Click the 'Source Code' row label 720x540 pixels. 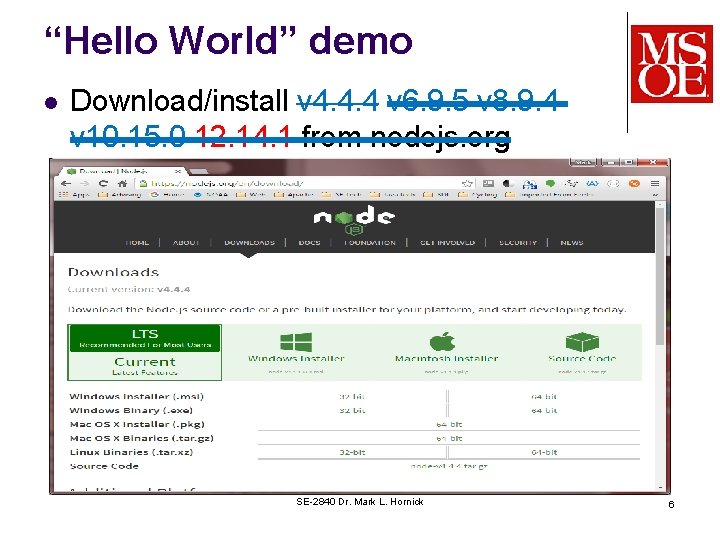[x=104, y=466]
